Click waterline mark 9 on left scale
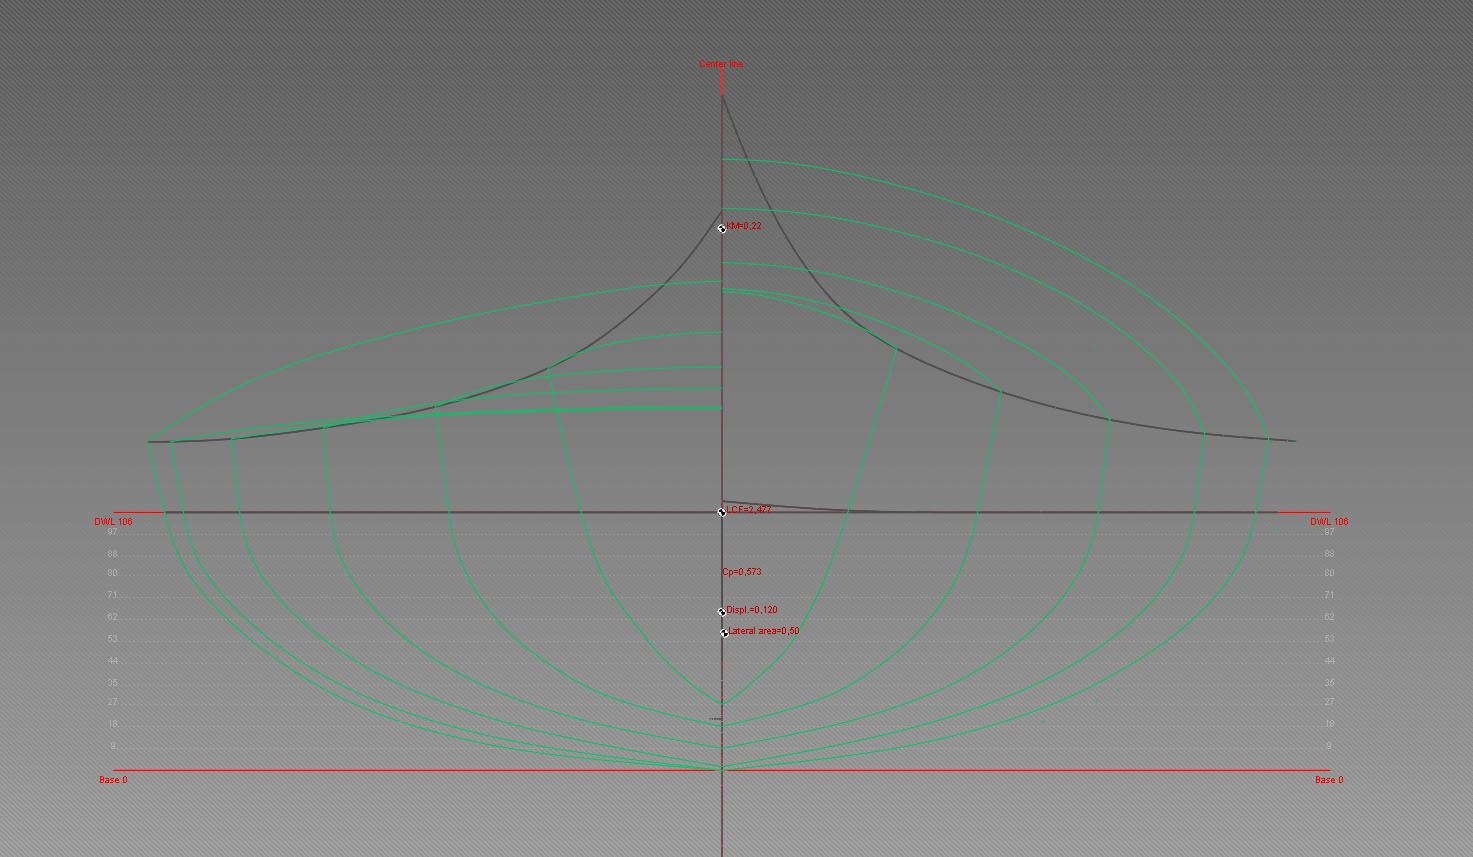This screenshot has width=1473, height=857. pyautogui.click(x=113, y=746)
